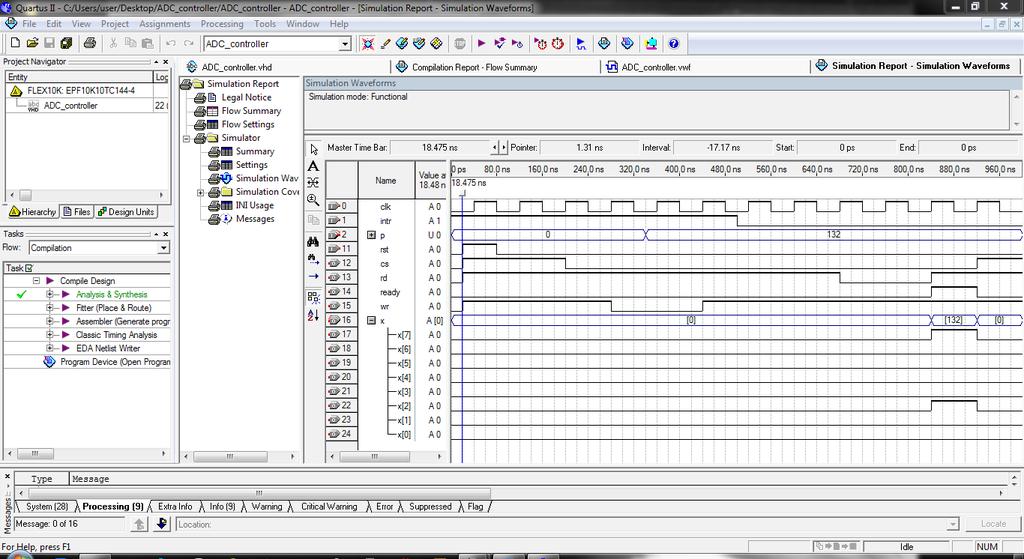The width and height of the screenshot is (1024, 559).
Task: Switch to the ADC_controller.vwf tab
Action: coord(648,67)
